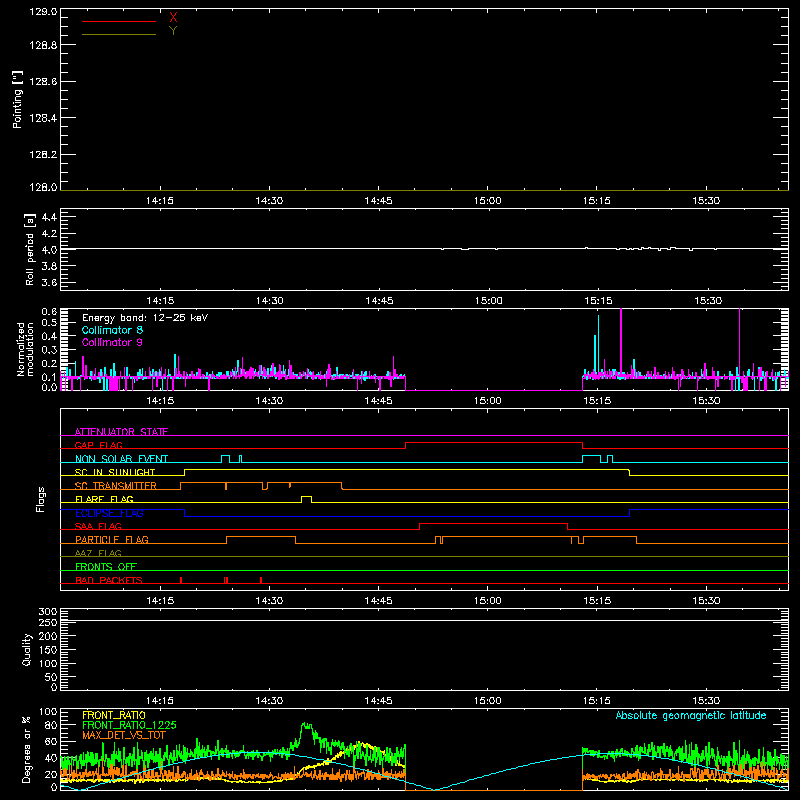Select the 'Y' legend label
The height and width of the screenshot is (800, 800).
[x=173, y=31]
